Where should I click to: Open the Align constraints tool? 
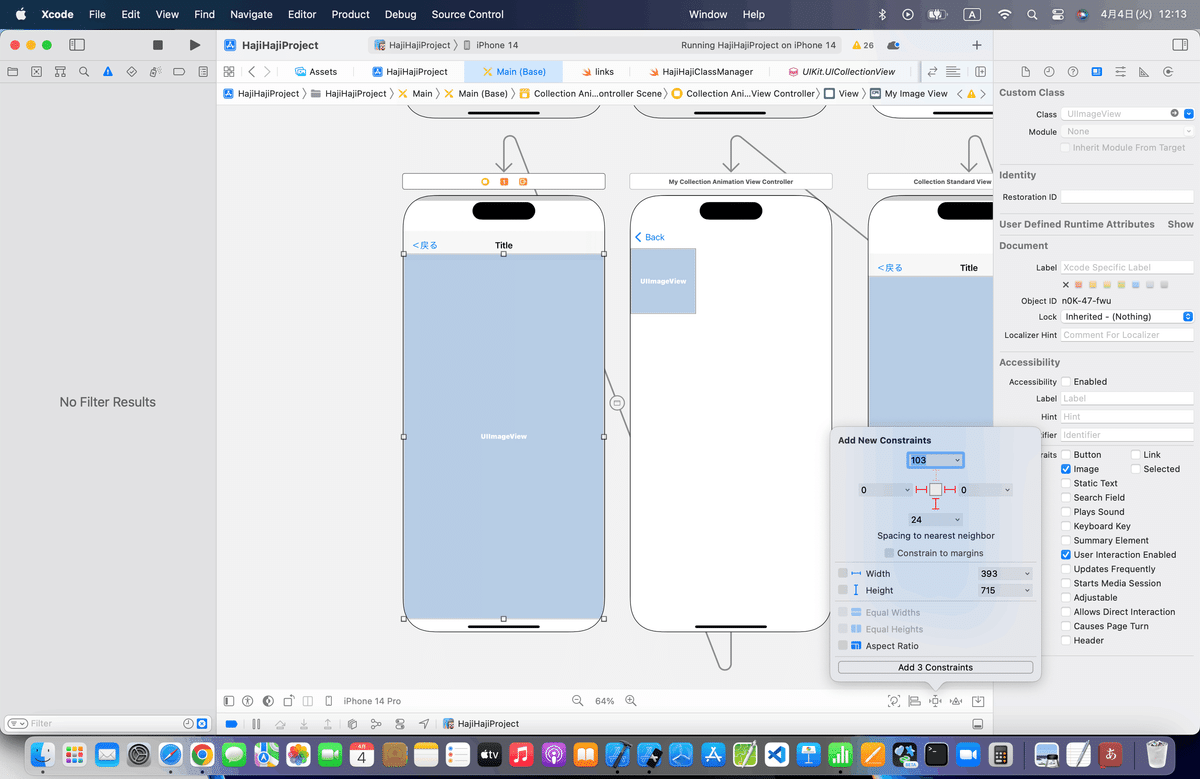pyautogui.click(x=914, y=701)
